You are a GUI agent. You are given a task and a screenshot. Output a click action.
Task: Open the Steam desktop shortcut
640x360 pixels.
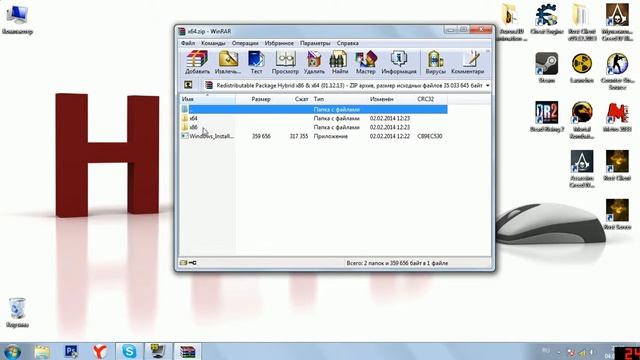547,68
